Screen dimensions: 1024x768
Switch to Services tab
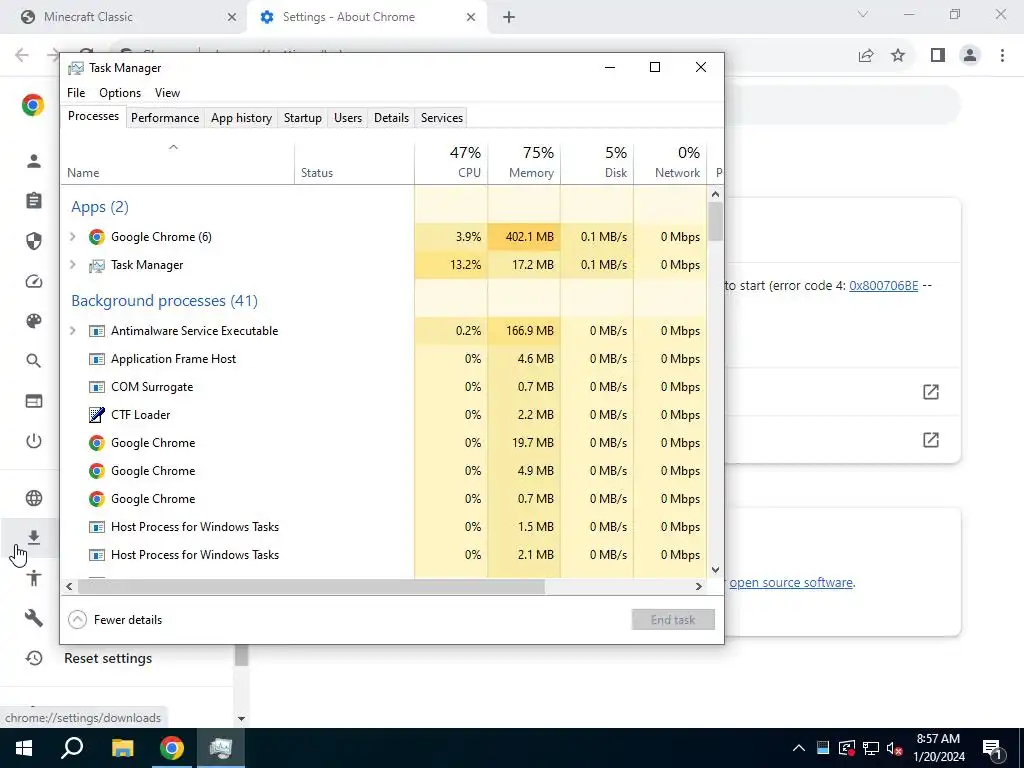click(441, 118)
